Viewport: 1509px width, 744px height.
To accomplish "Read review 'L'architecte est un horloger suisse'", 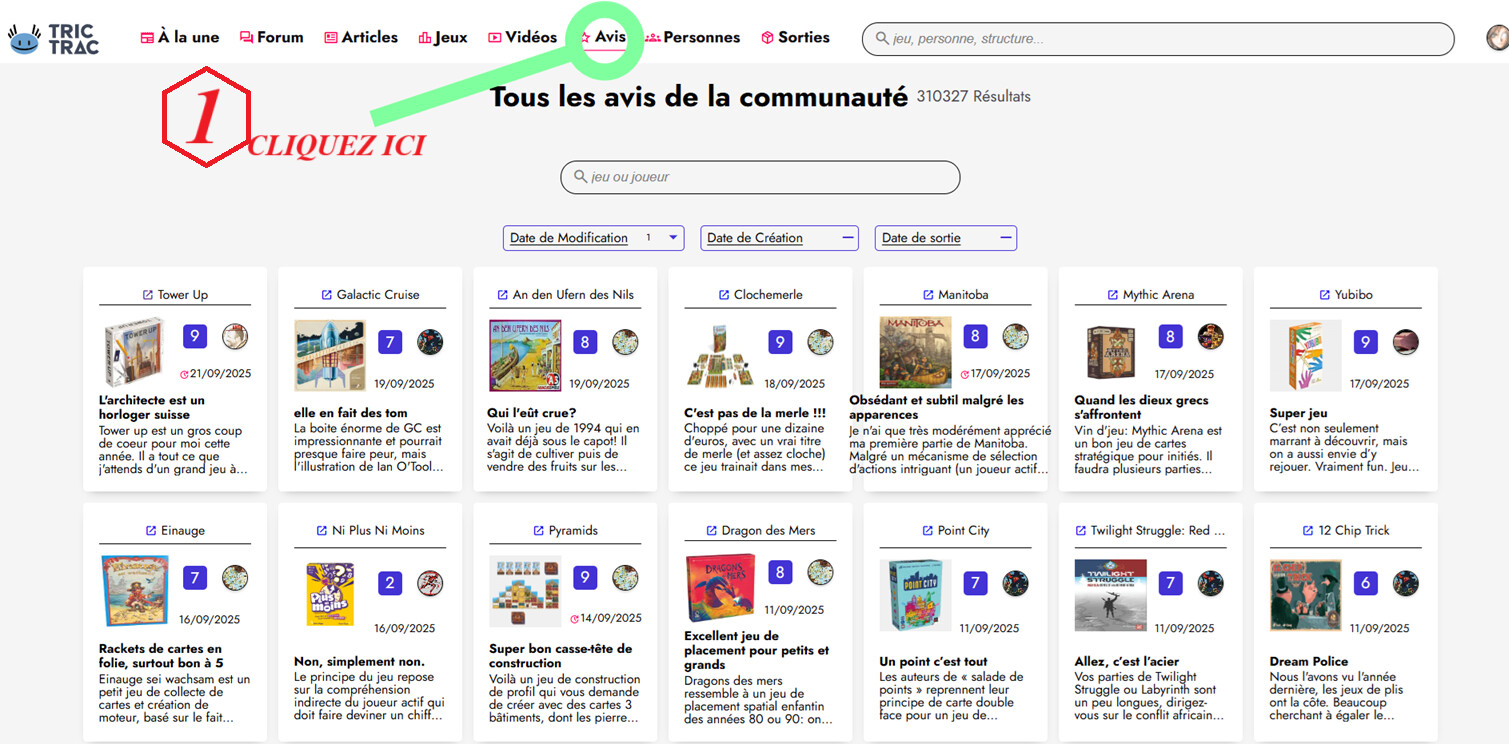I will (152, 407).
